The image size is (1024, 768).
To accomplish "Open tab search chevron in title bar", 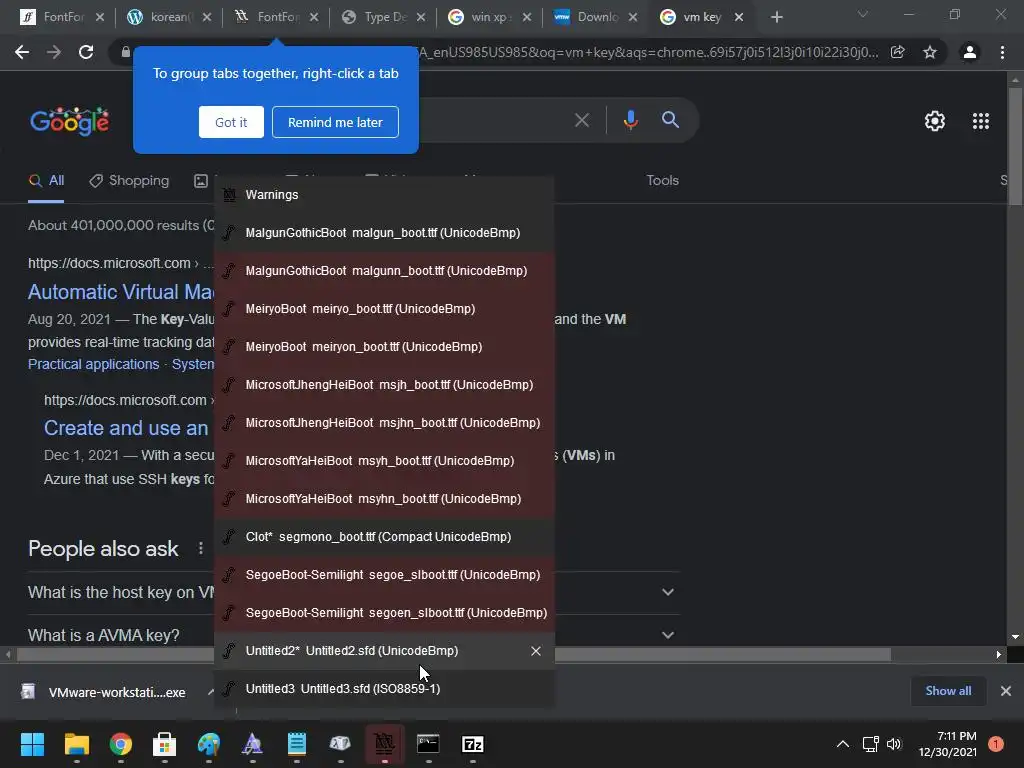I will 863,14.
